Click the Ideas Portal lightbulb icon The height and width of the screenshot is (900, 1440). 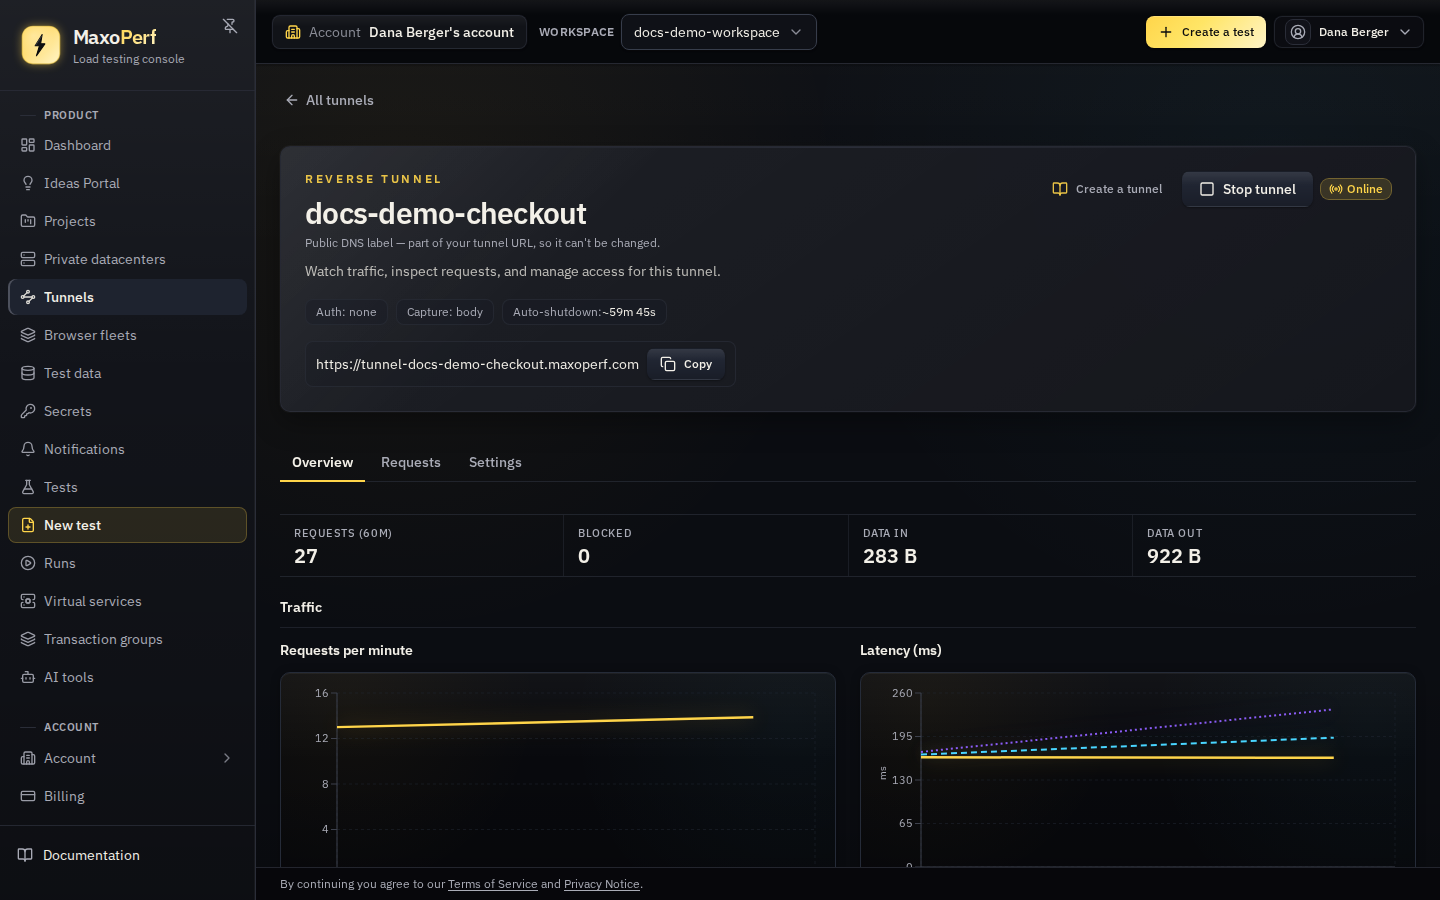[x=28, y=183]
